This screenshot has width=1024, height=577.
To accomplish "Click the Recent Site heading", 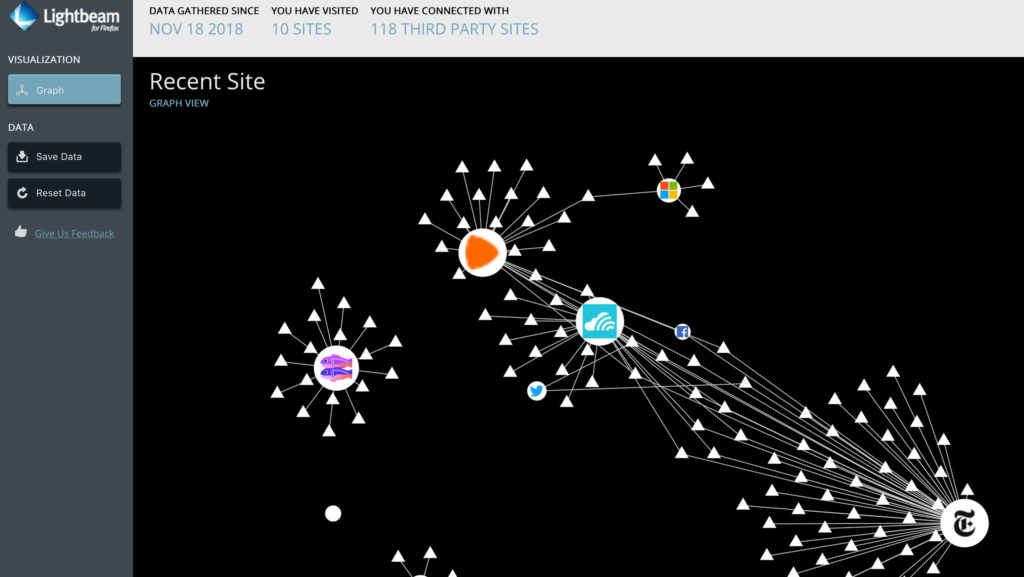I will [x=207, y=82].
